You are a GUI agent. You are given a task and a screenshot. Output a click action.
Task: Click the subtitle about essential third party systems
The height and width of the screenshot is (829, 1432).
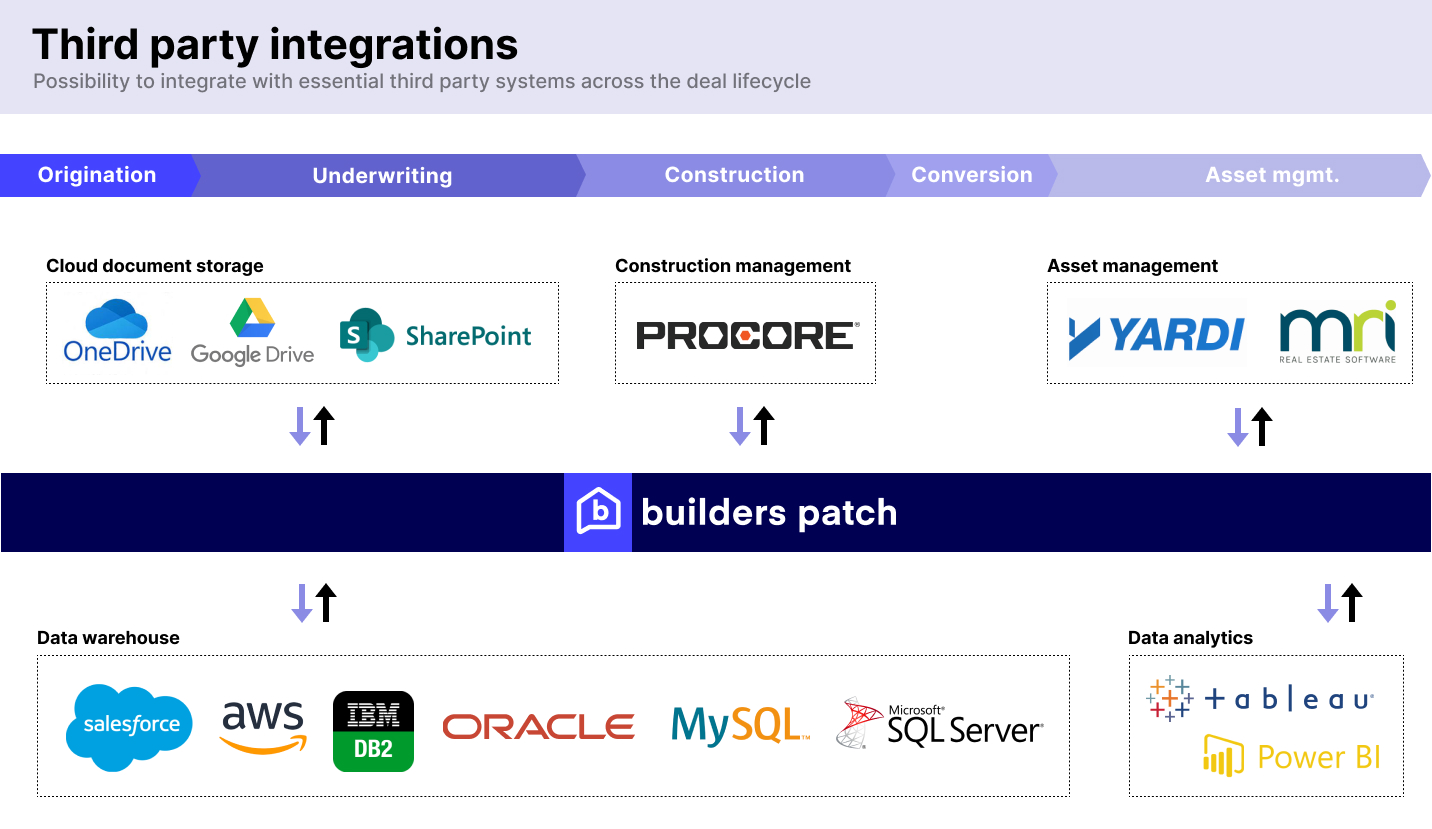[x=422, y=81]
